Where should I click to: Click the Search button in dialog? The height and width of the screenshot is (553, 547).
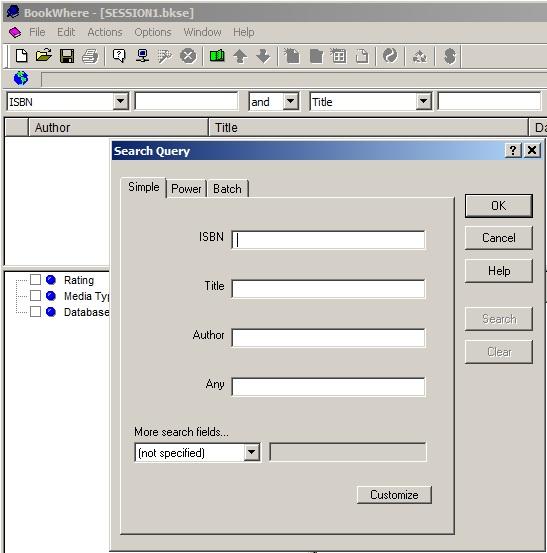click(498, 319)
